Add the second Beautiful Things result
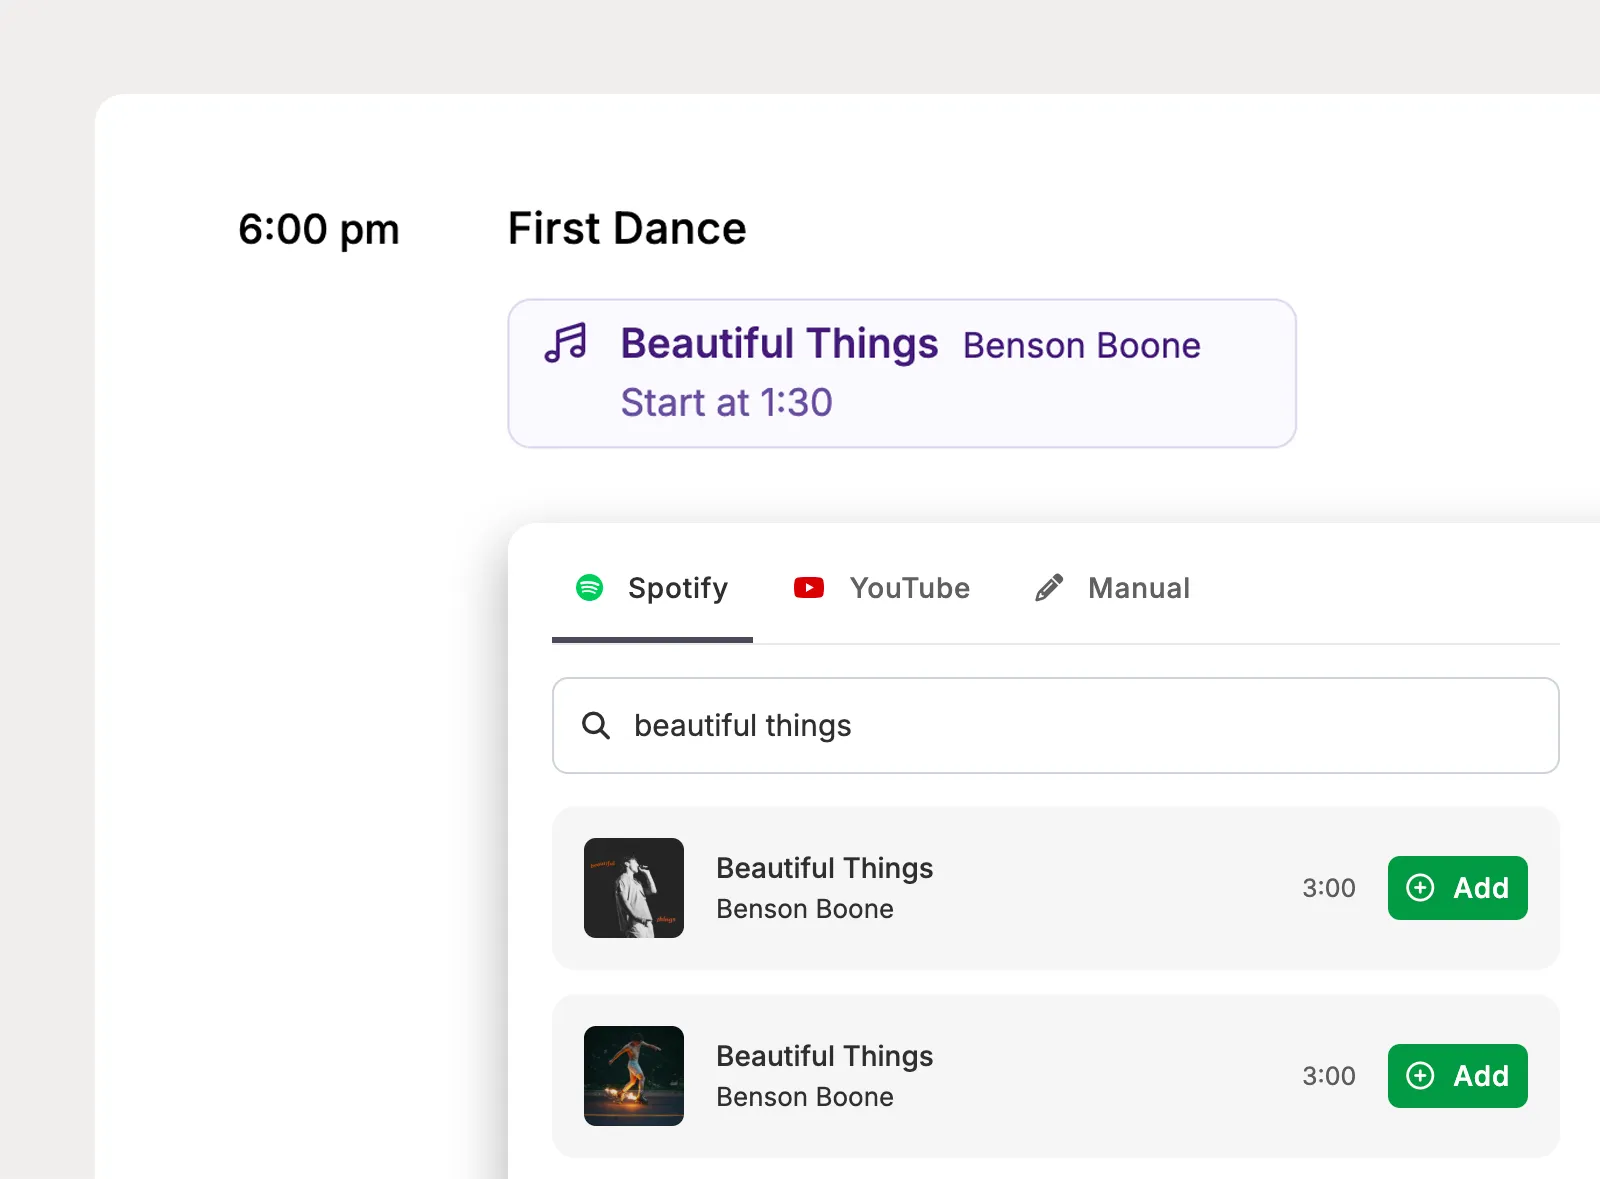The width and height of the screenshot is (1600, 1179). pos(1458,1076)
